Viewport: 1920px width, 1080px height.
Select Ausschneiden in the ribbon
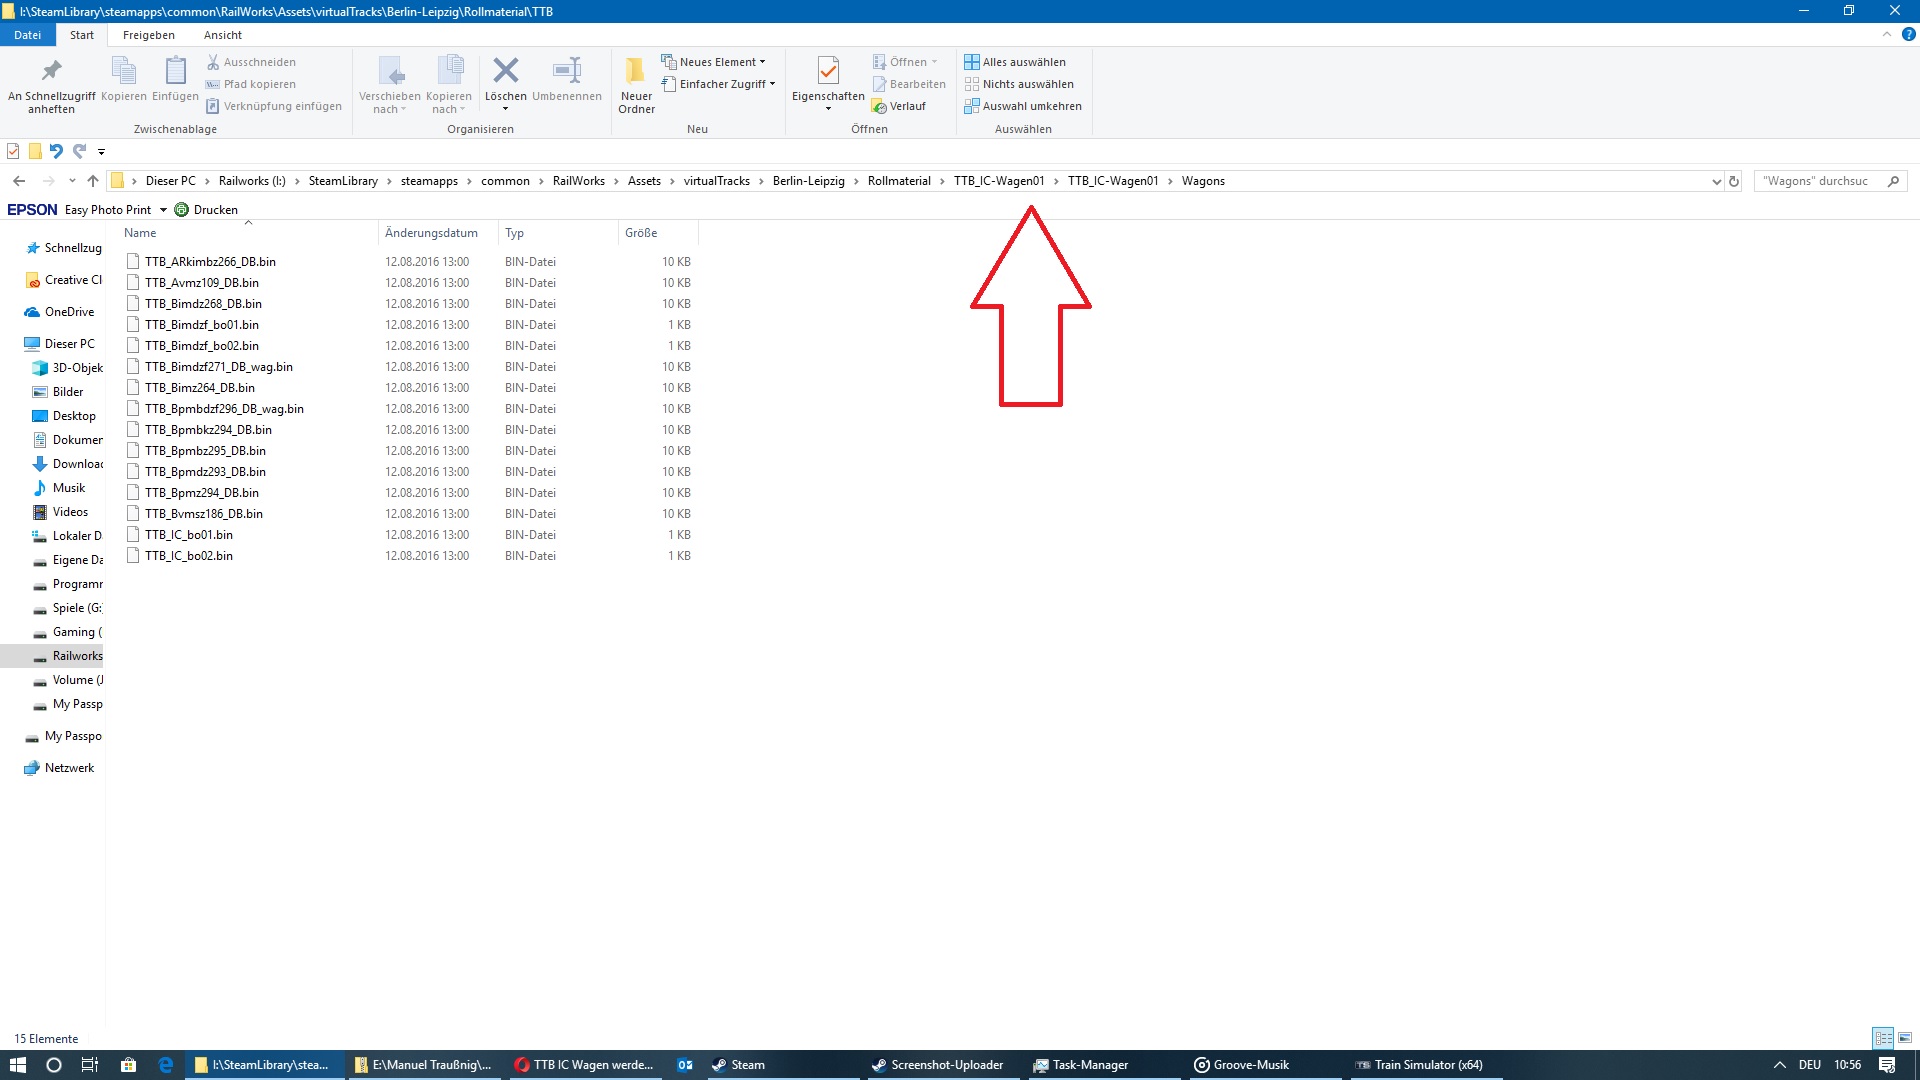(251, 62)
